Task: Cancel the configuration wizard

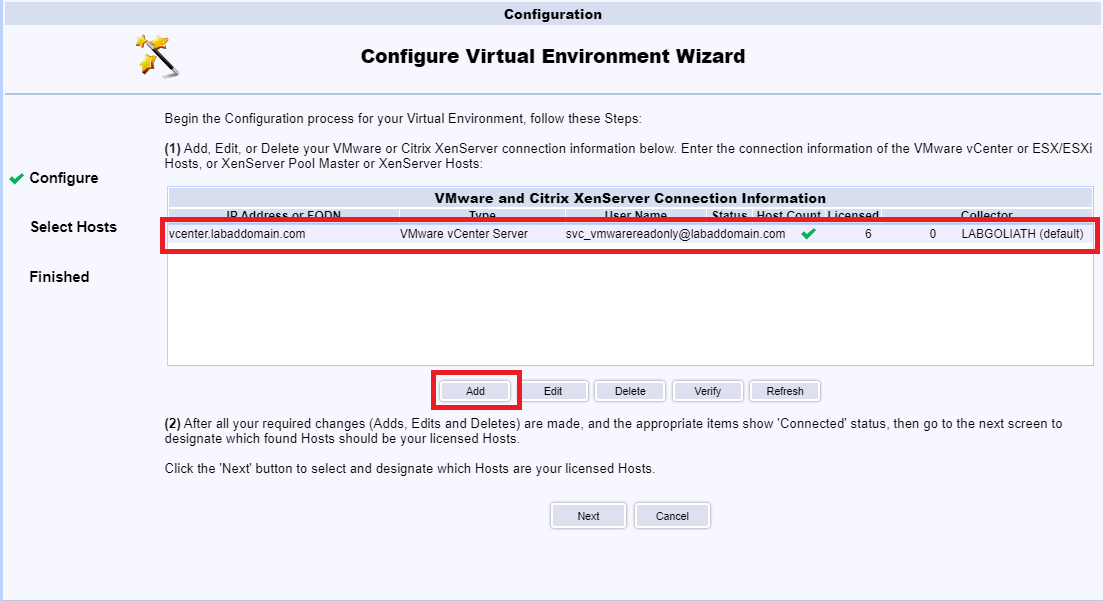Action: tap(672, 516)
